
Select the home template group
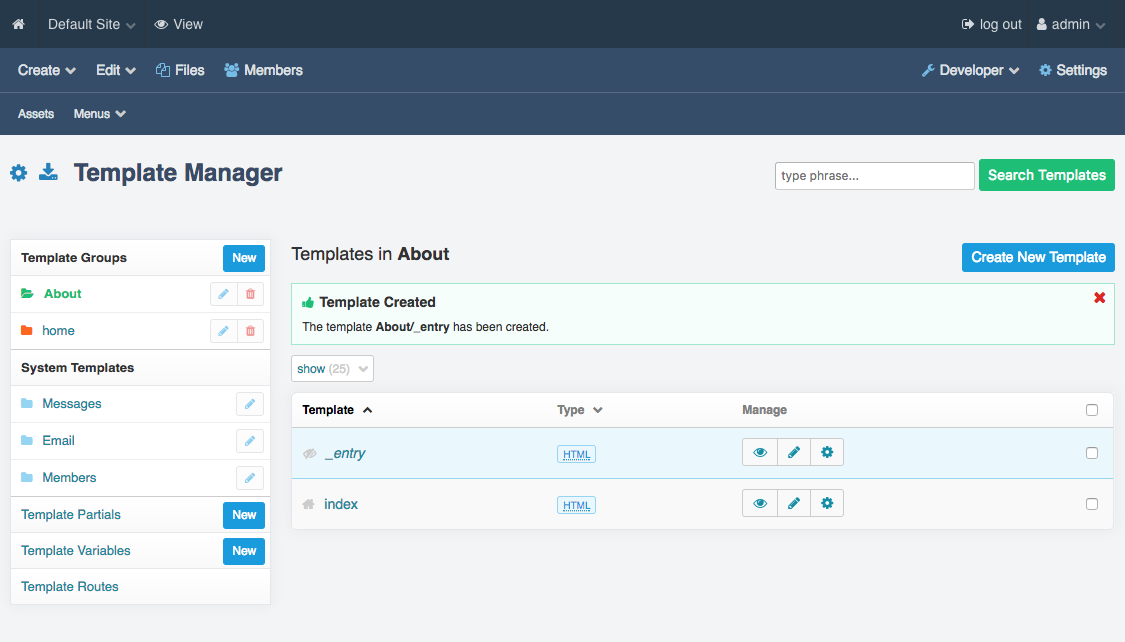pos(58,331)
